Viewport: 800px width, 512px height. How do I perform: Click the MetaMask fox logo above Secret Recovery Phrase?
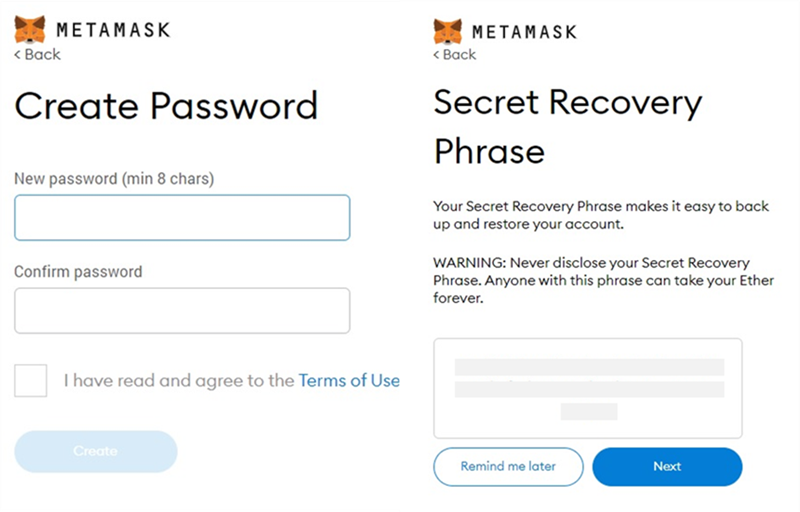(x=448, y=31)
